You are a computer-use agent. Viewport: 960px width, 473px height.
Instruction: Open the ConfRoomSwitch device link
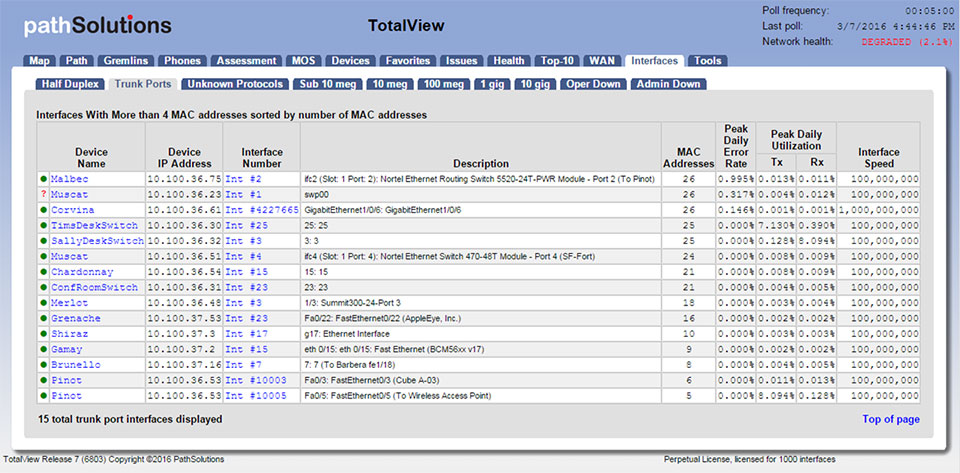pyautogui.click(x=94, y=288)
